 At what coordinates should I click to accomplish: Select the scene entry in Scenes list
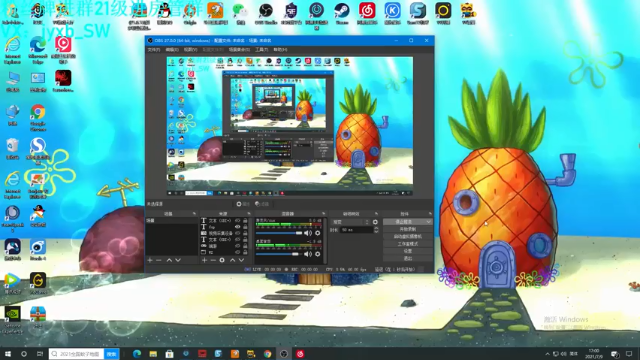click(x=172, y=220)
